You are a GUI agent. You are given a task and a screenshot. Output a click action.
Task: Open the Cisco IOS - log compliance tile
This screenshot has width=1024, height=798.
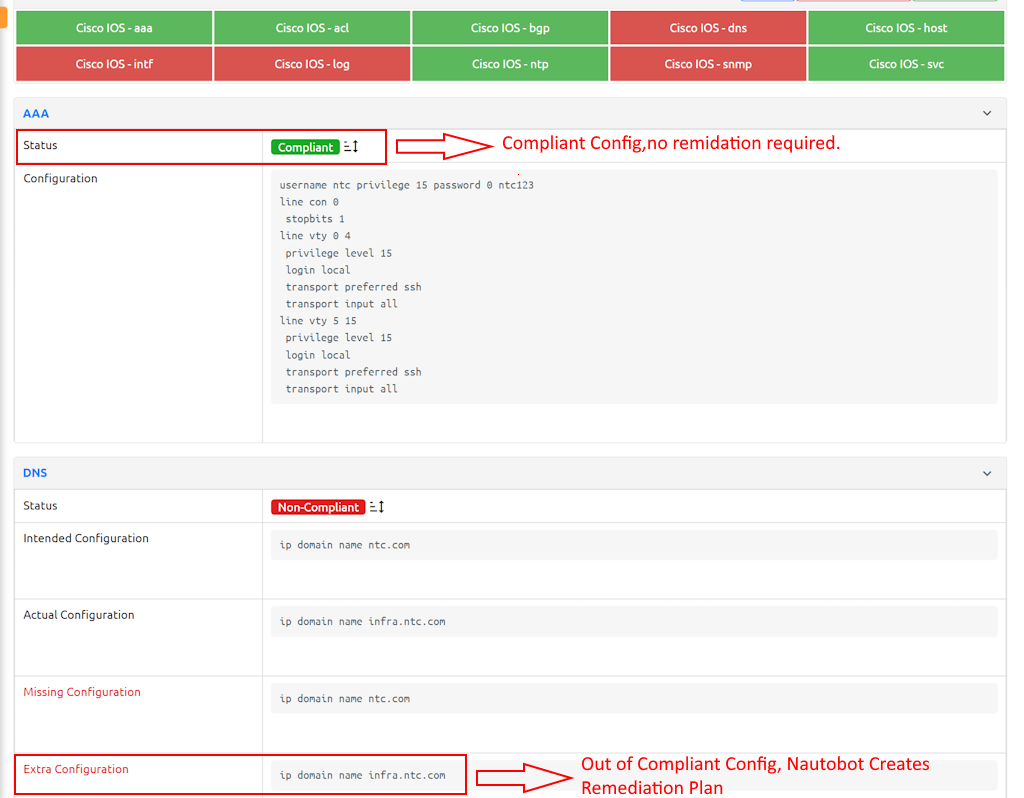pyautogui.click(x=311, y=63)
